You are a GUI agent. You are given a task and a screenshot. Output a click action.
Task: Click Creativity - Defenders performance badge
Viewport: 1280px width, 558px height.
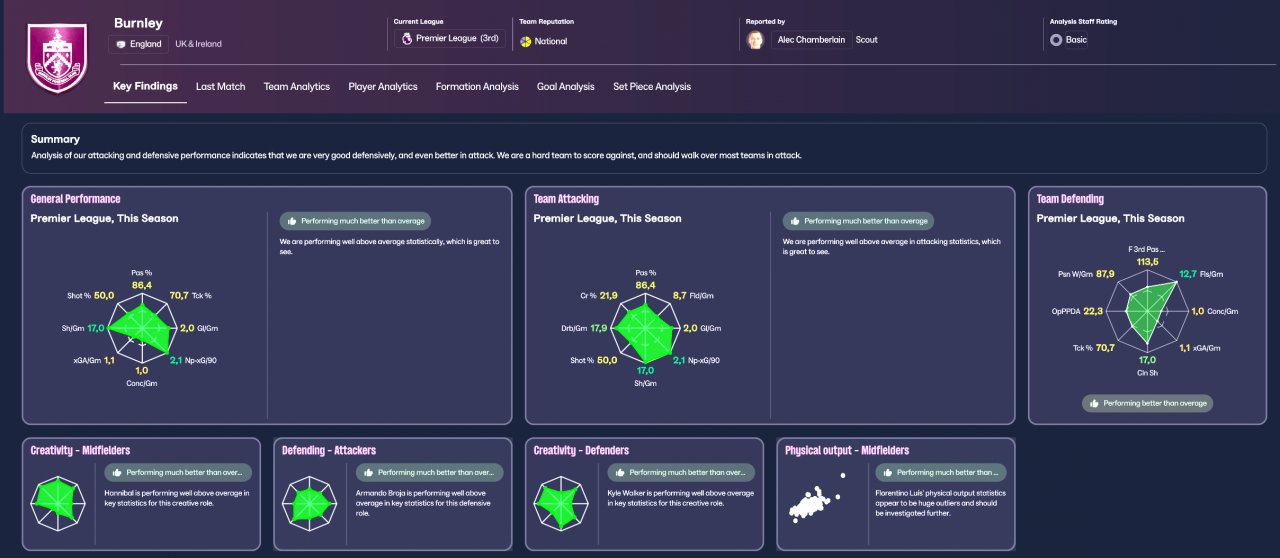pos(682,472)
